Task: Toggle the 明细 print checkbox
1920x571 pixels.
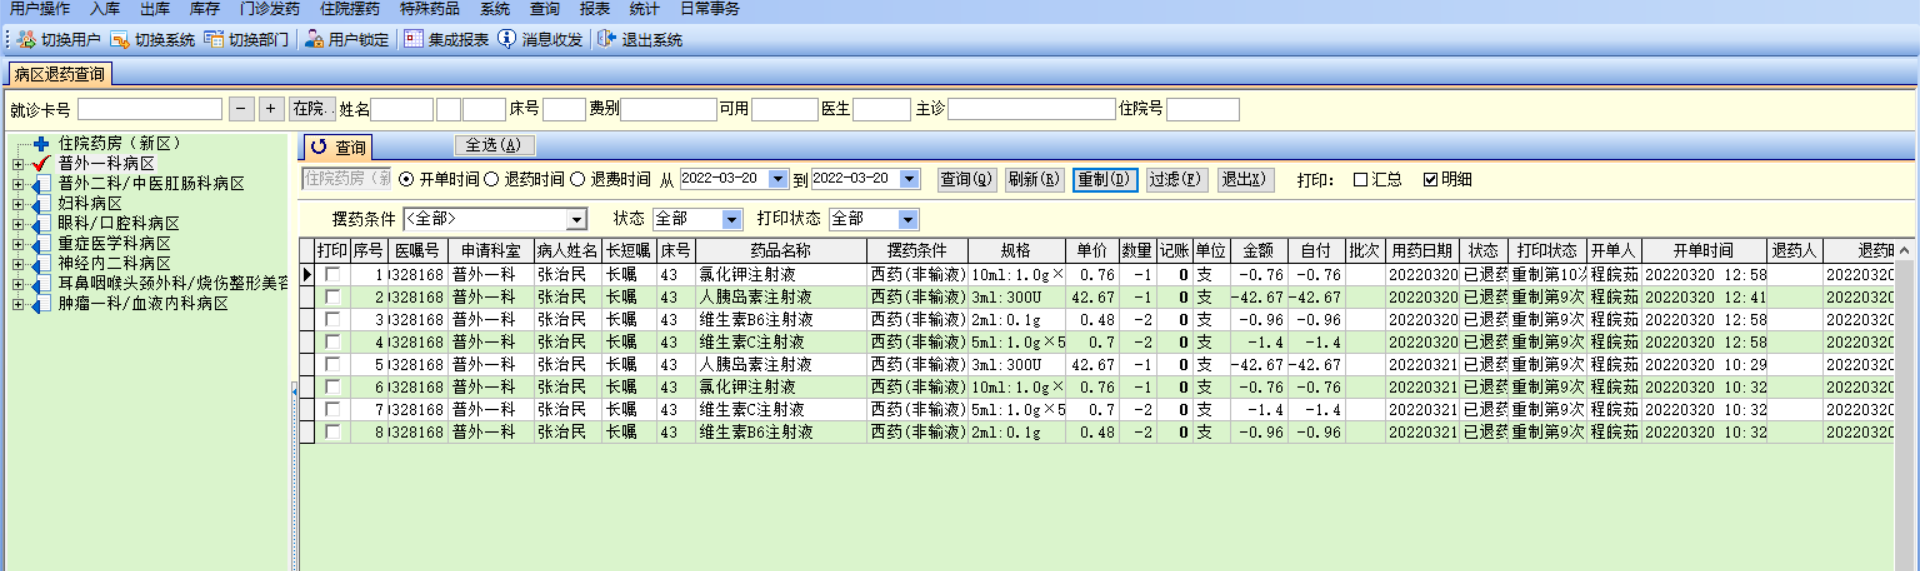Action: (1430, 180)
